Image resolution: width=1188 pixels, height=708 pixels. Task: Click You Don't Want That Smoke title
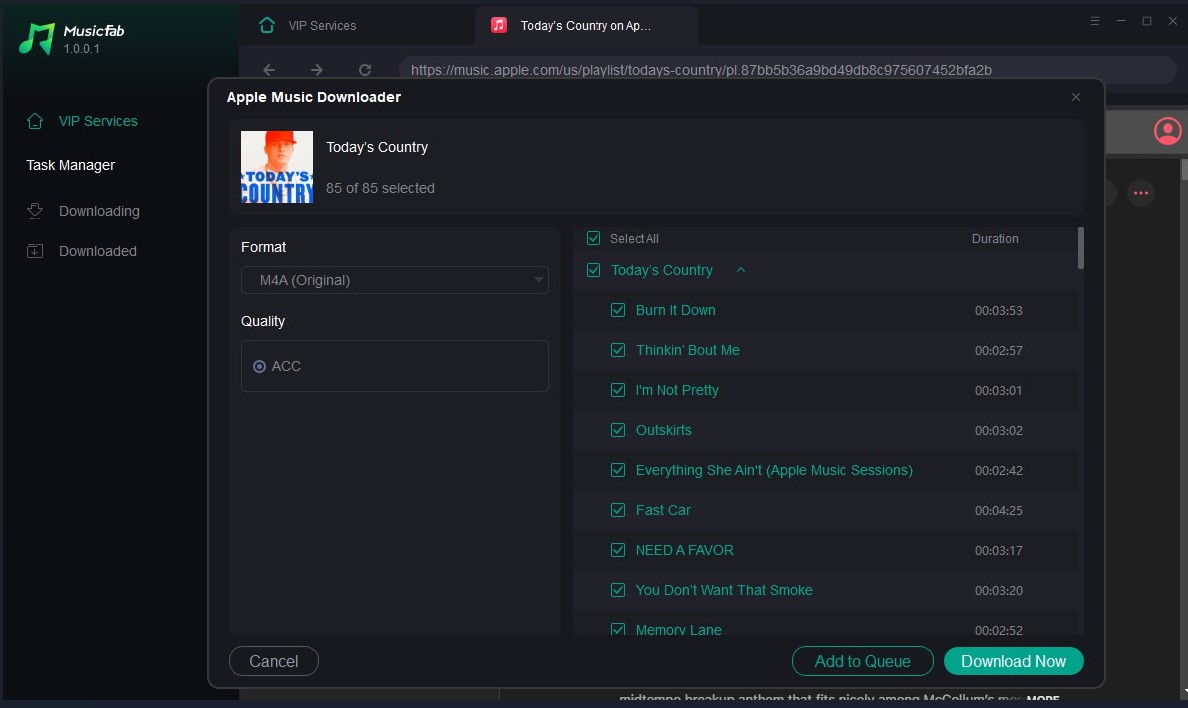(724, 590)
